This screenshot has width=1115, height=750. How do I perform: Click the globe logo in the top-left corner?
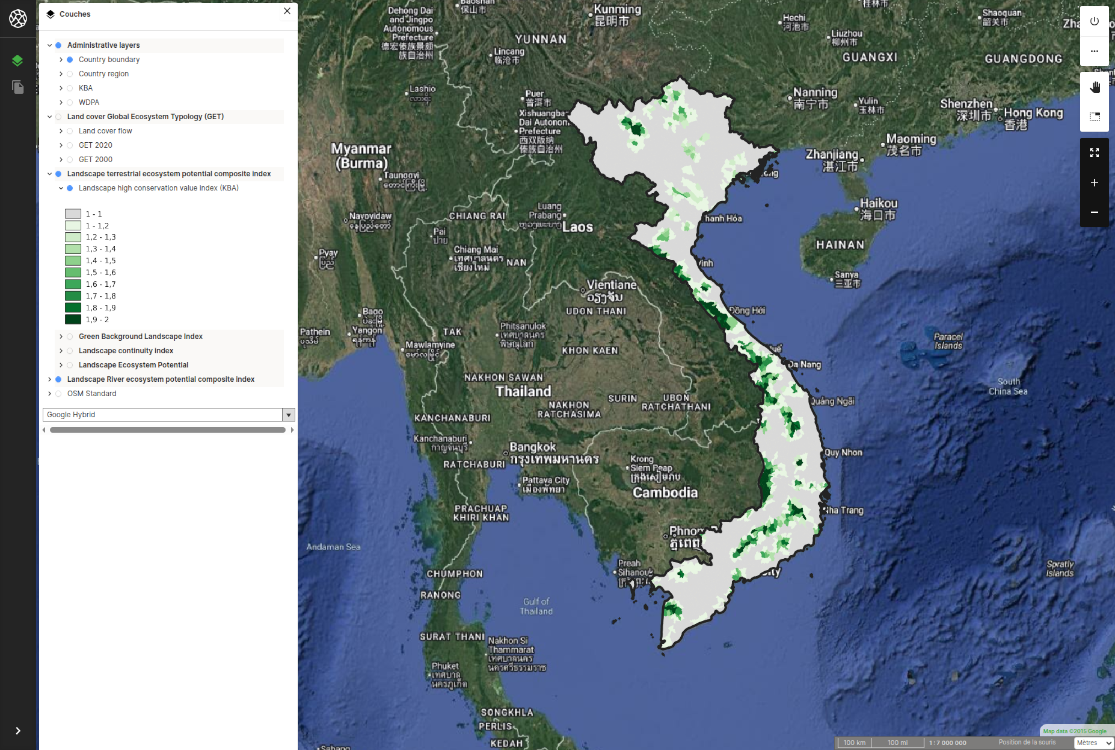point(17,17)
